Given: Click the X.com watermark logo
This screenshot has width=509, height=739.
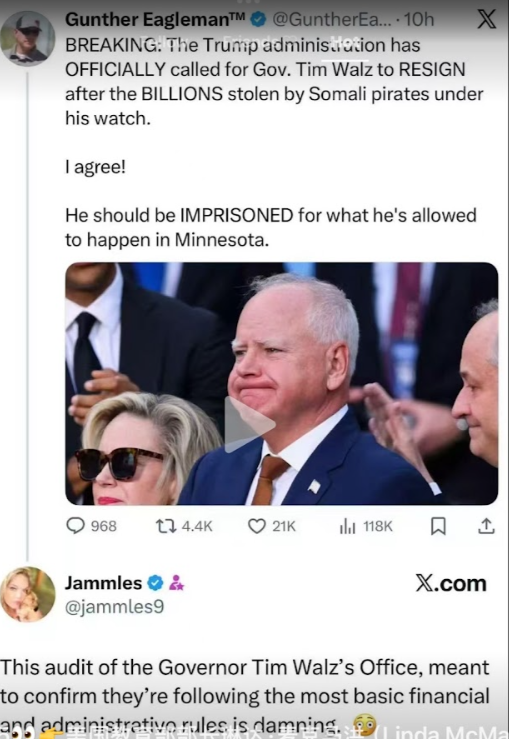Looking at the screenshot, I should (451, 583).
